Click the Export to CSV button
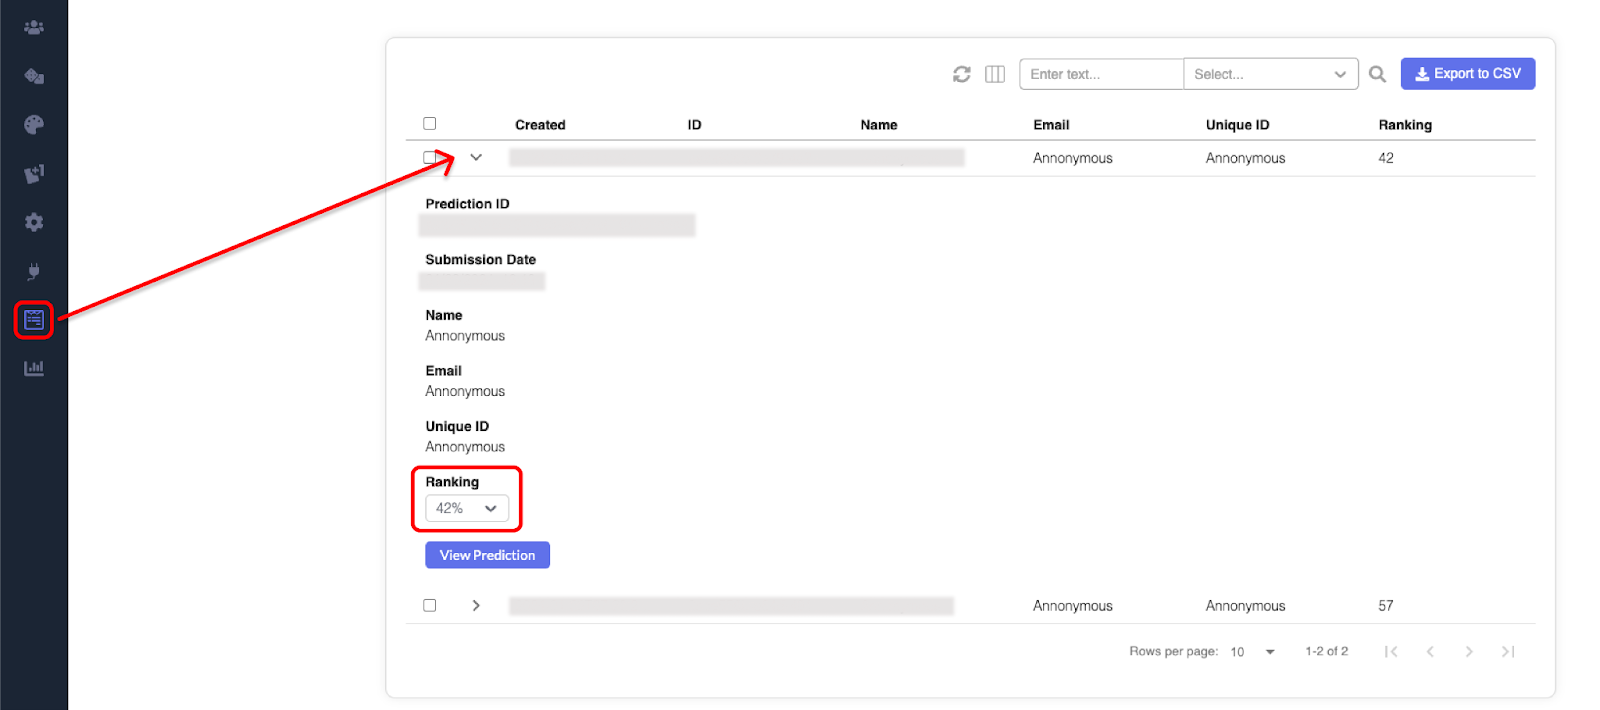Image resolution: width=1600 pixels, height=710 pixels. 1467,74
